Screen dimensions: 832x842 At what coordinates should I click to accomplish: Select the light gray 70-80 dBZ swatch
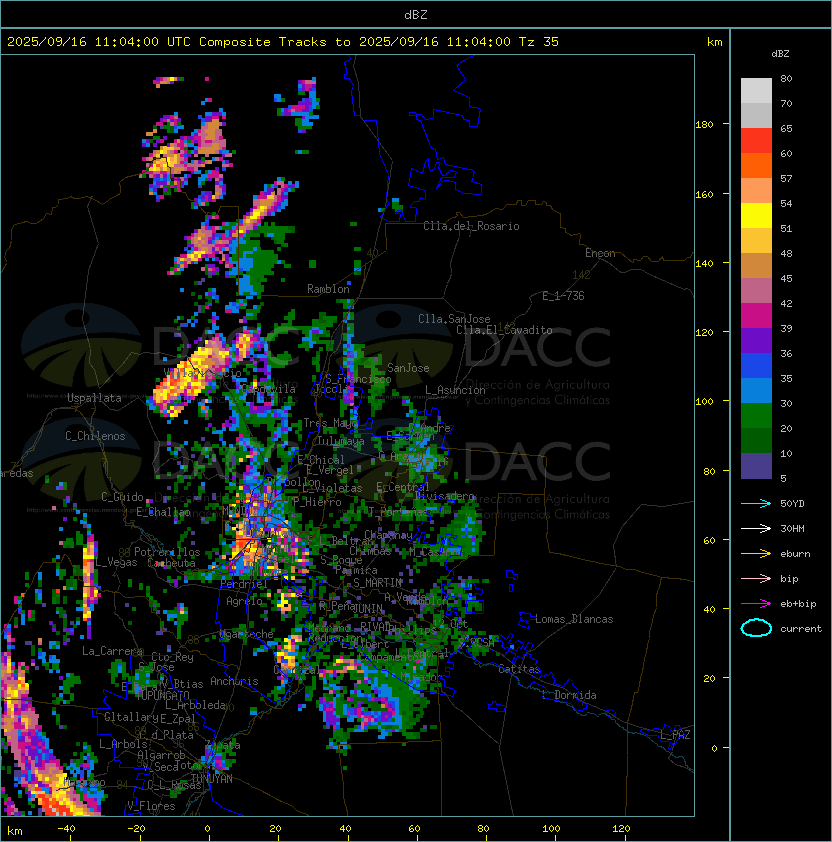pos(756,91)
